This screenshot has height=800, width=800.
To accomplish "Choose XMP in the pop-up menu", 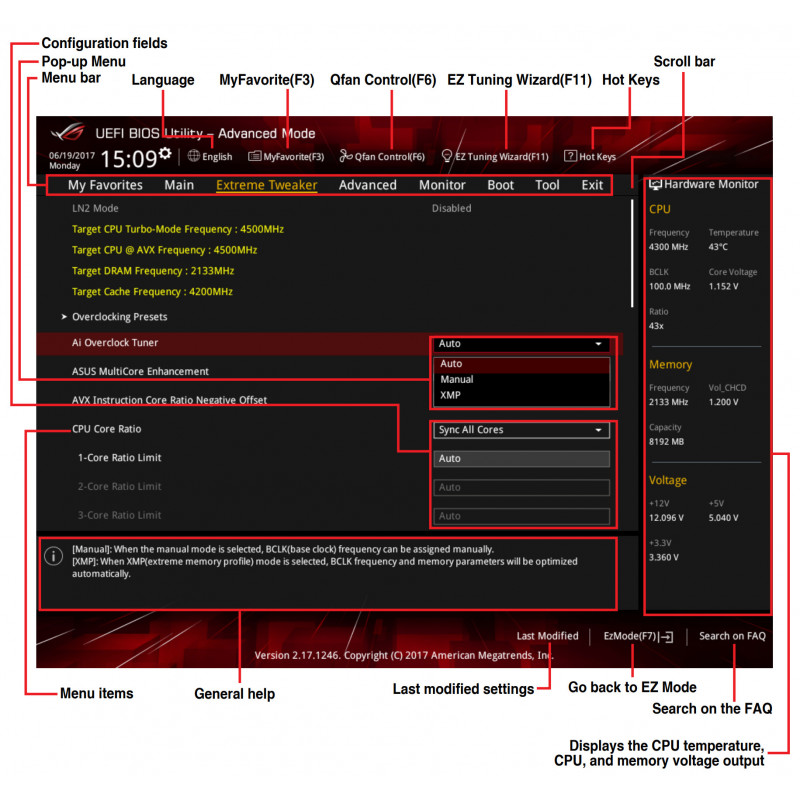I will (521, 395).
